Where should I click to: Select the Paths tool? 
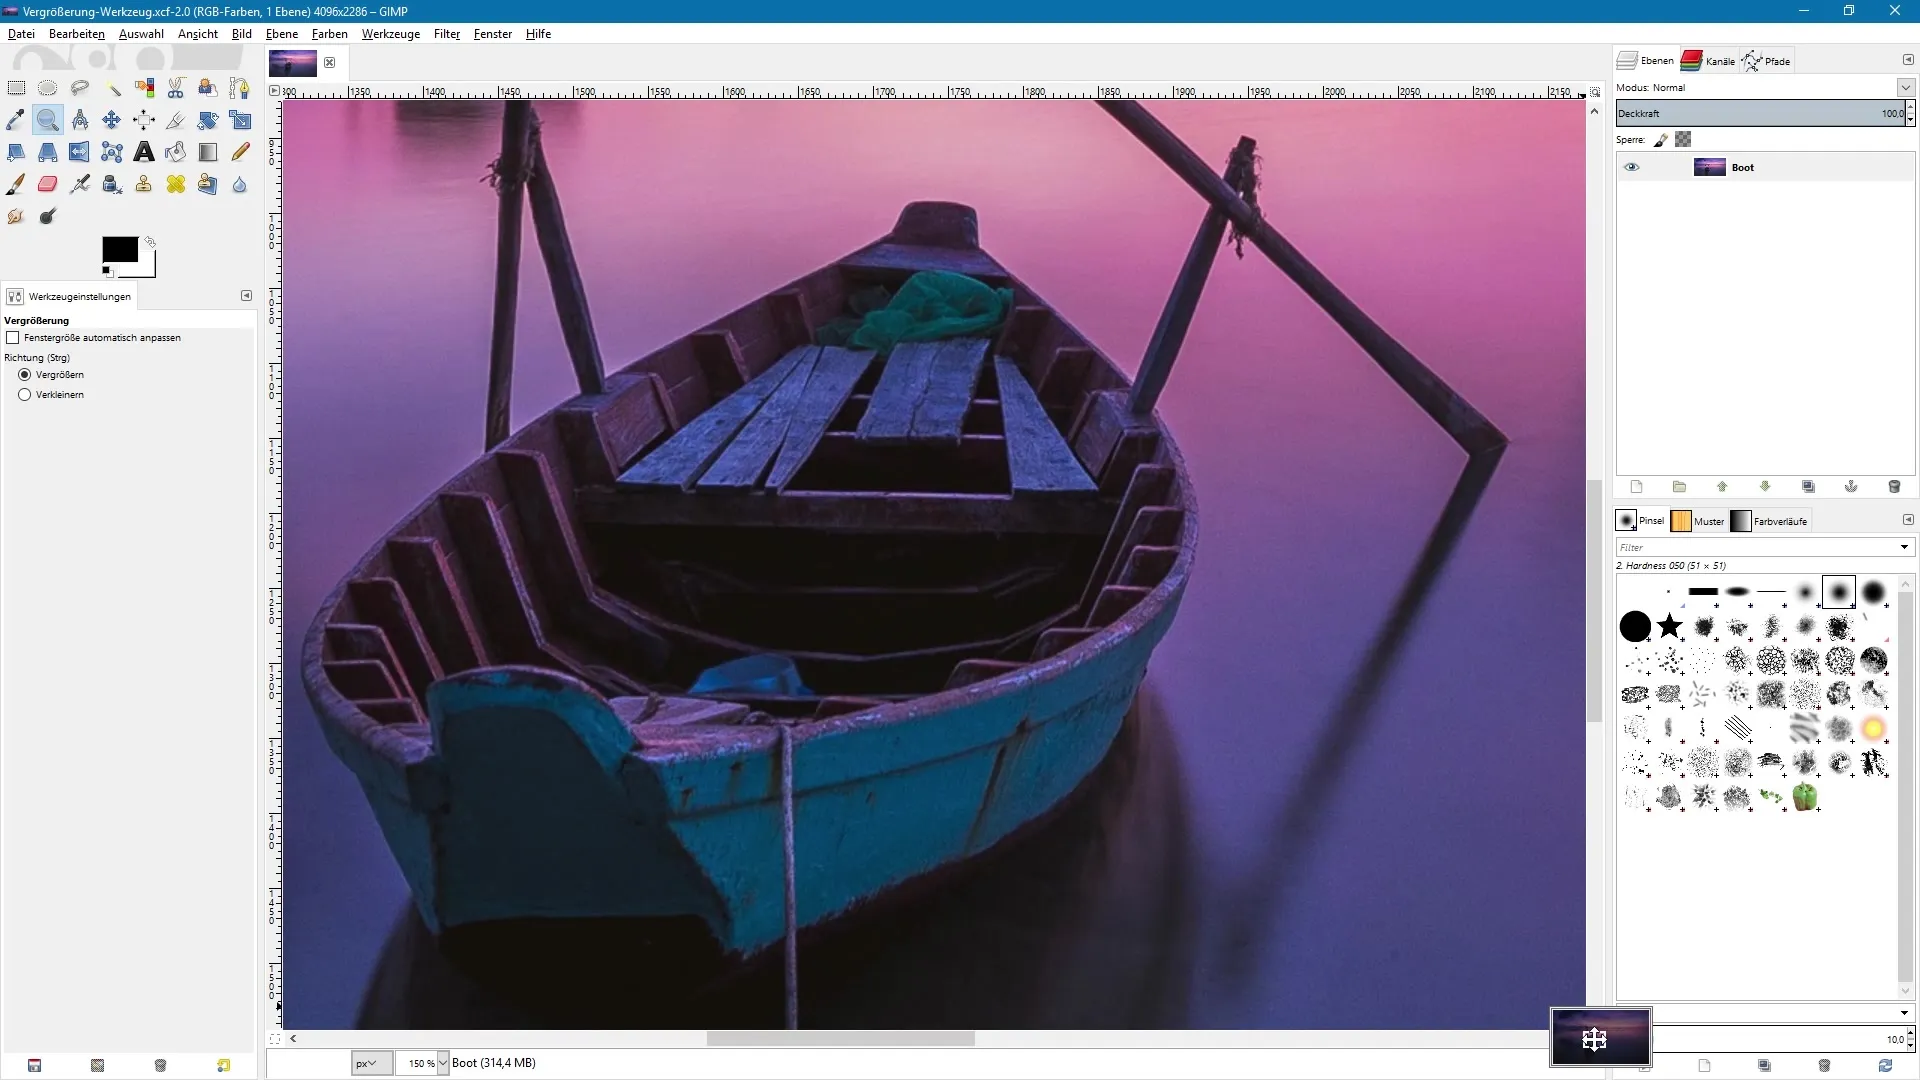(x=240, y=88)
